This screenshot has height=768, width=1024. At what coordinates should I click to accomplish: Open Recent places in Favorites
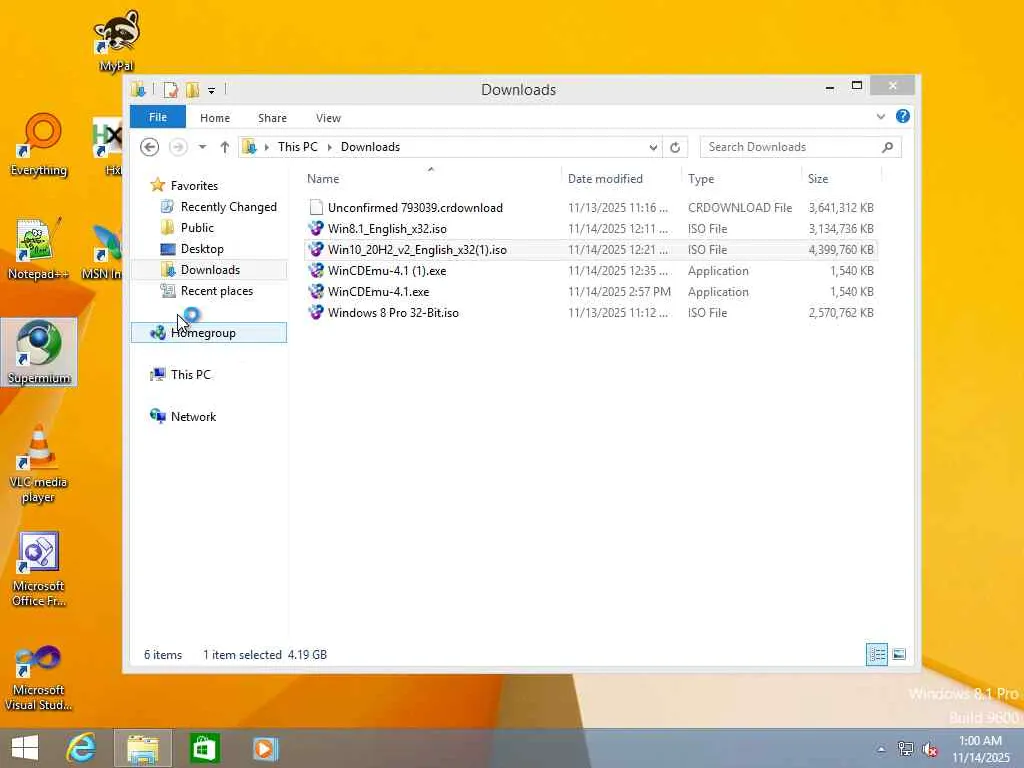[217, 291]
